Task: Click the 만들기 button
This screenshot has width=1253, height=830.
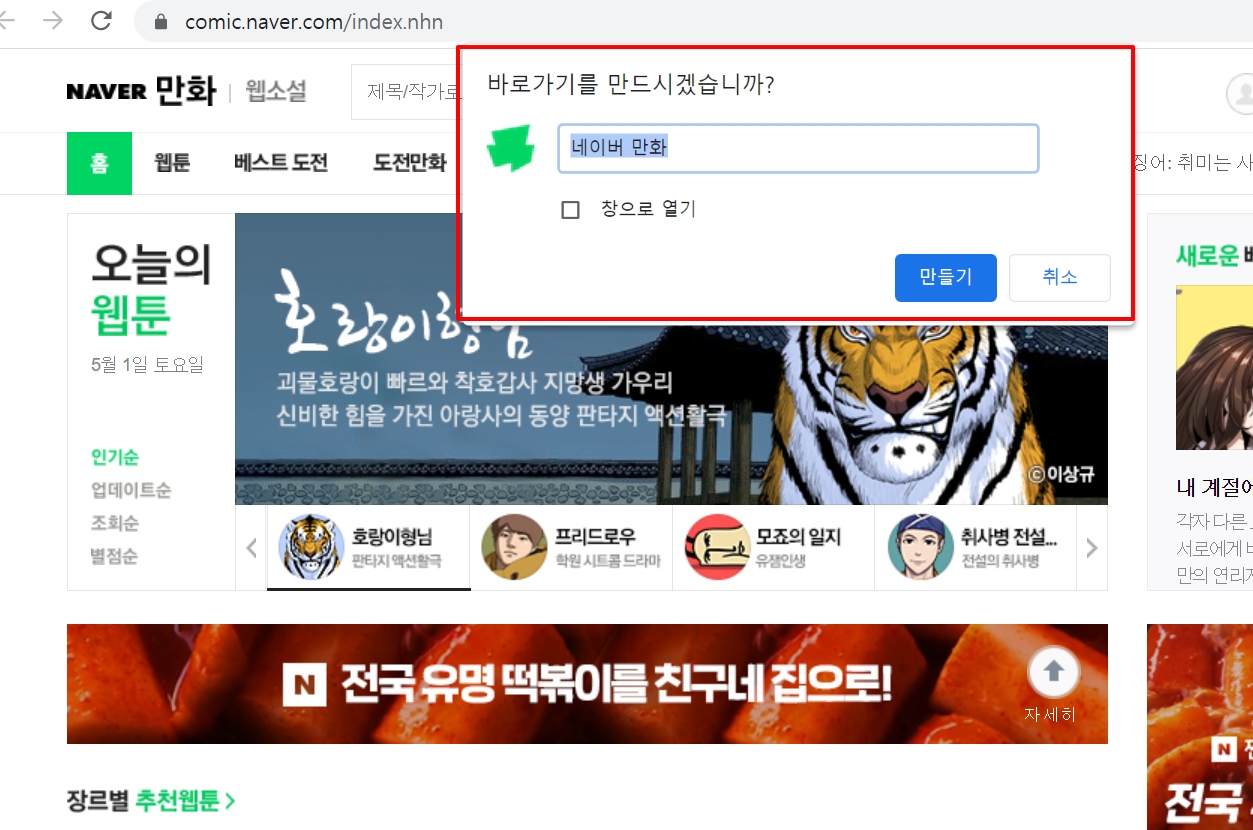Action: point(945,277)
